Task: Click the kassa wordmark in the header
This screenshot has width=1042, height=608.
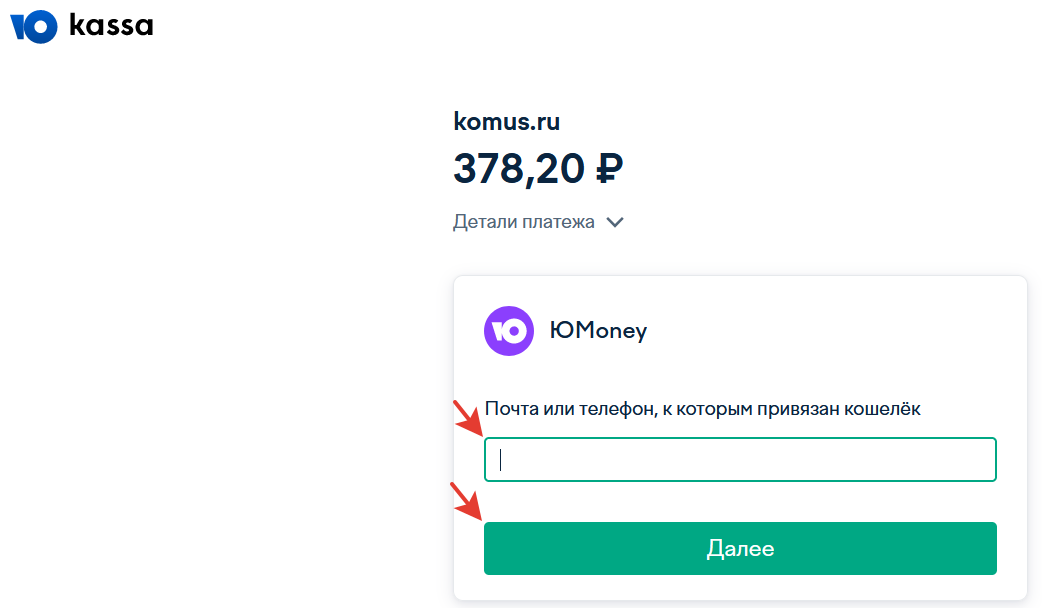Action: tap(111, 26)
